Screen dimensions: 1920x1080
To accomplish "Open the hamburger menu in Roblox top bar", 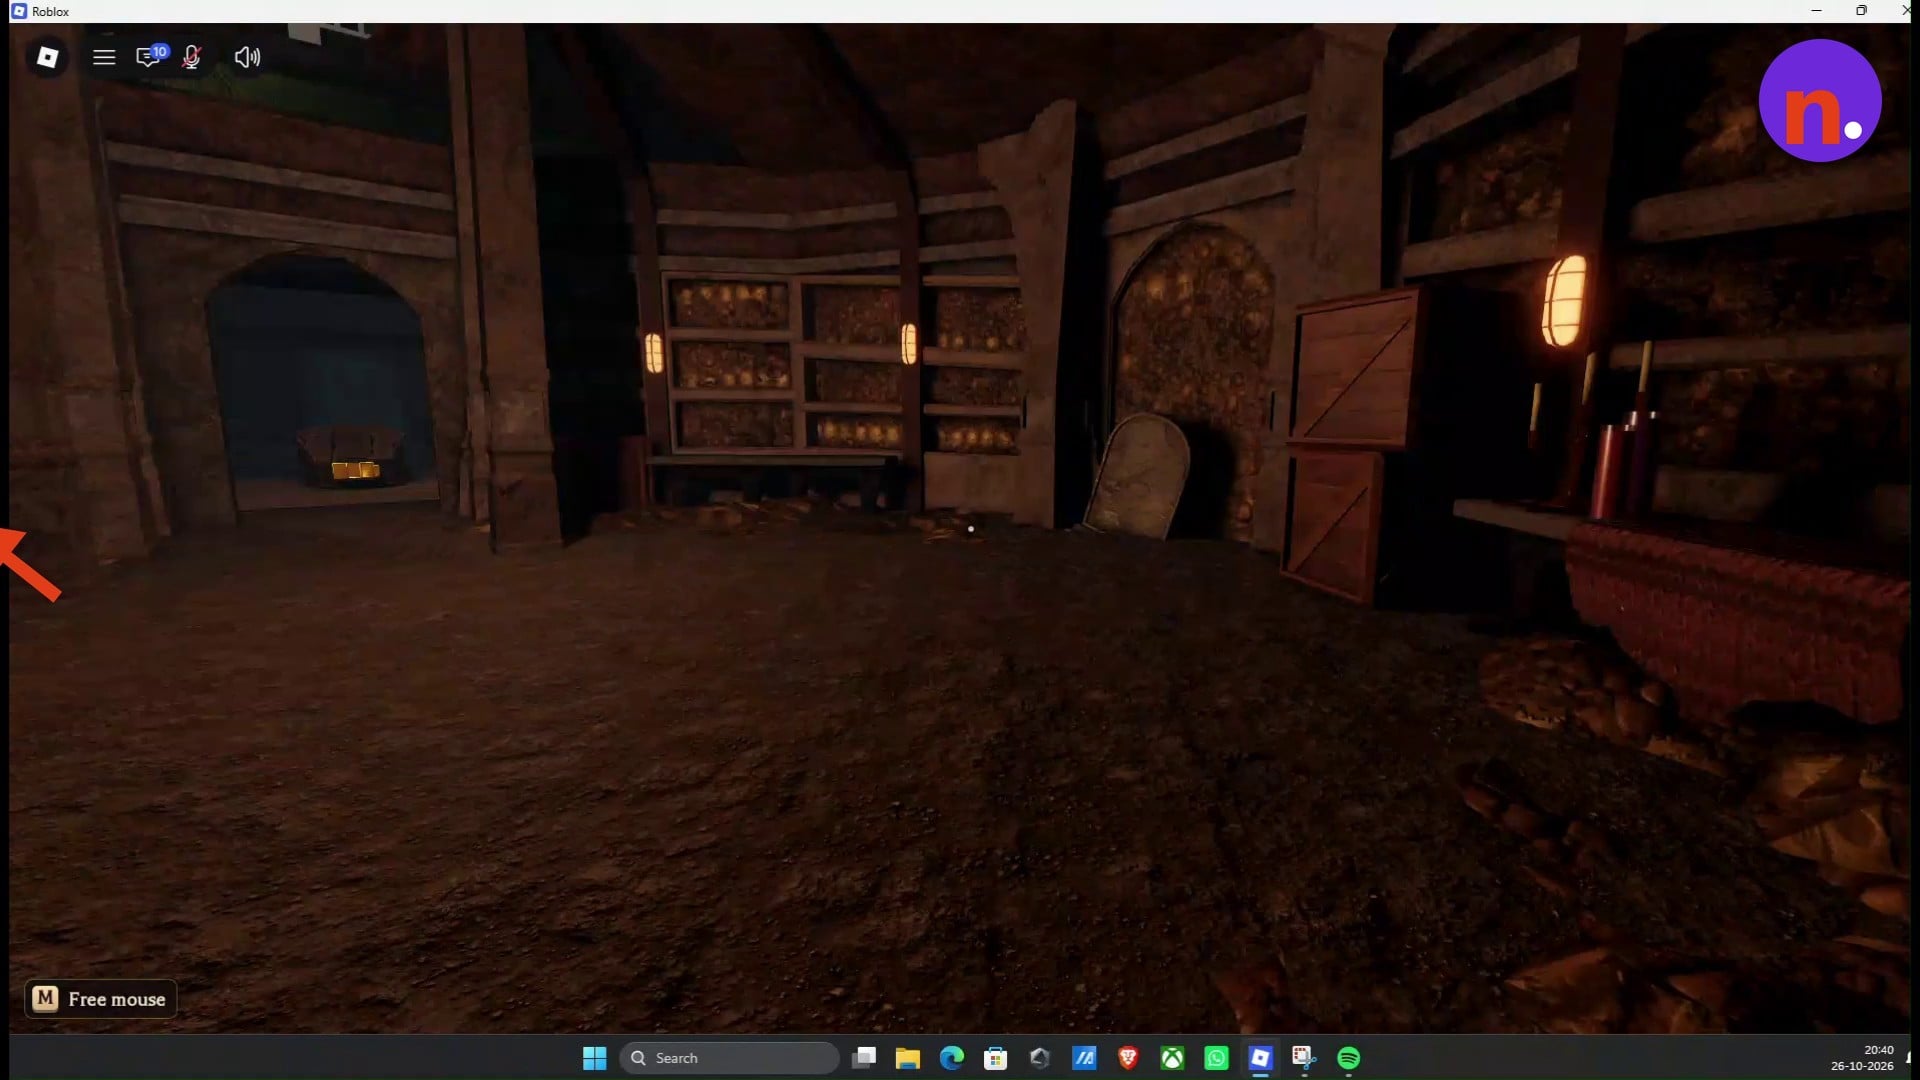I will [x=104, y=57].
